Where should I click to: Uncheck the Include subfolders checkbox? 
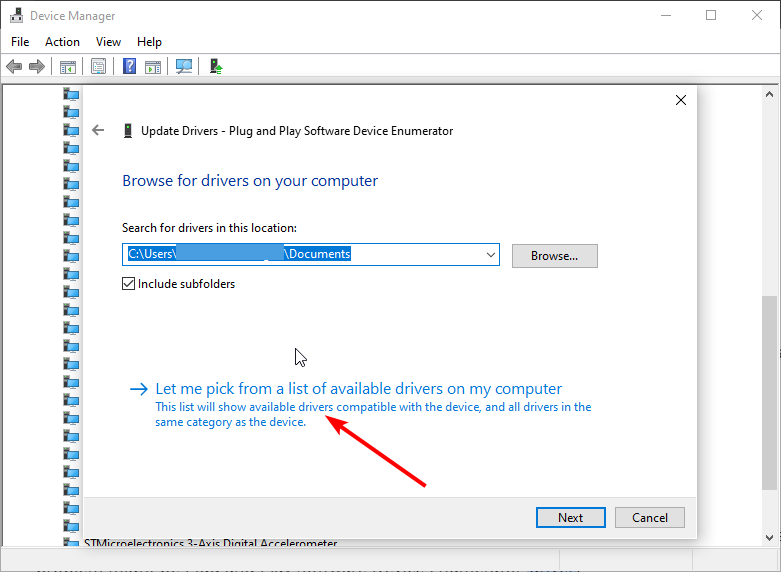pos(129,284)
